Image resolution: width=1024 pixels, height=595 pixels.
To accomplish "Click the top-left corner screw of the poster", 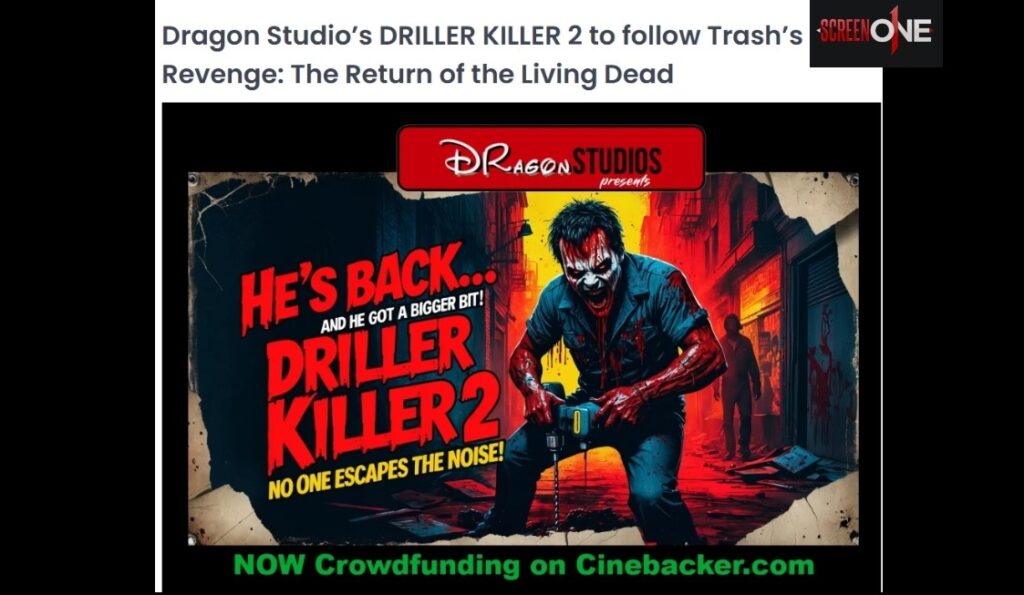I will pyautogui.click(x=194, y=180).
